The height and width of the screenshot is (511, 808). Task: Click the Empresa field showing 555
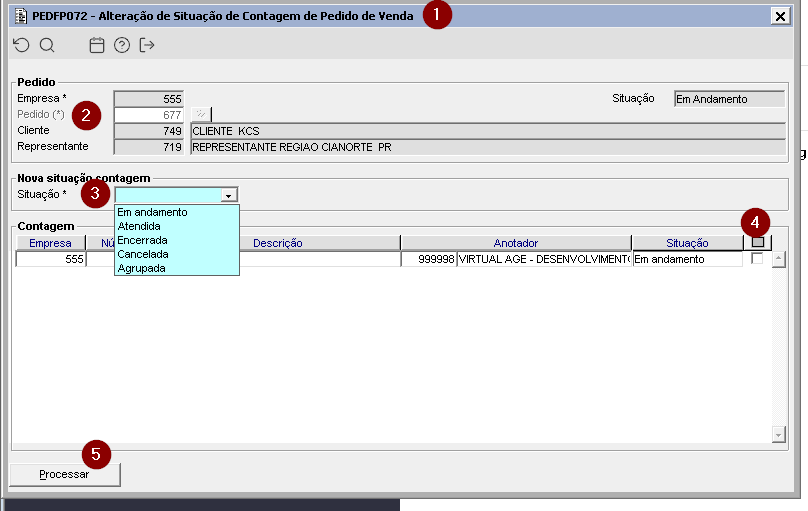coord(148,98)
